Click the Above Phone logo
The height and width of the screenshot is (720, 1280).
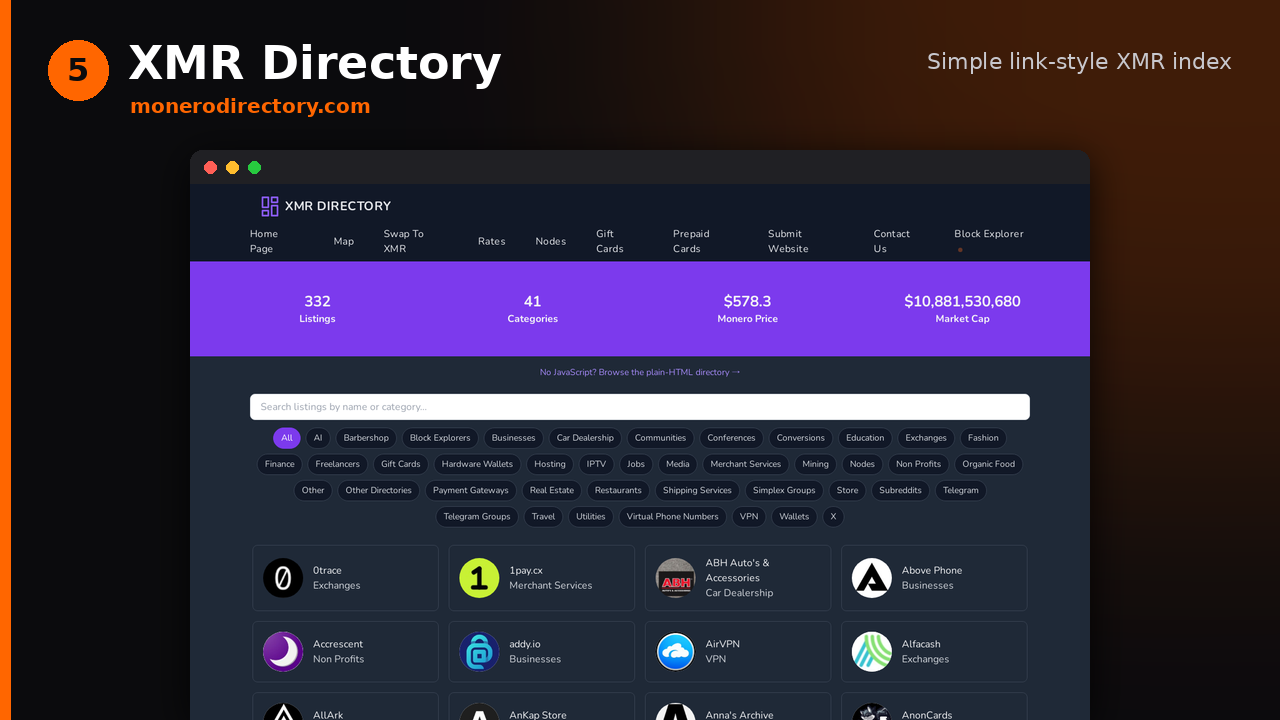(x=872, y=578)
